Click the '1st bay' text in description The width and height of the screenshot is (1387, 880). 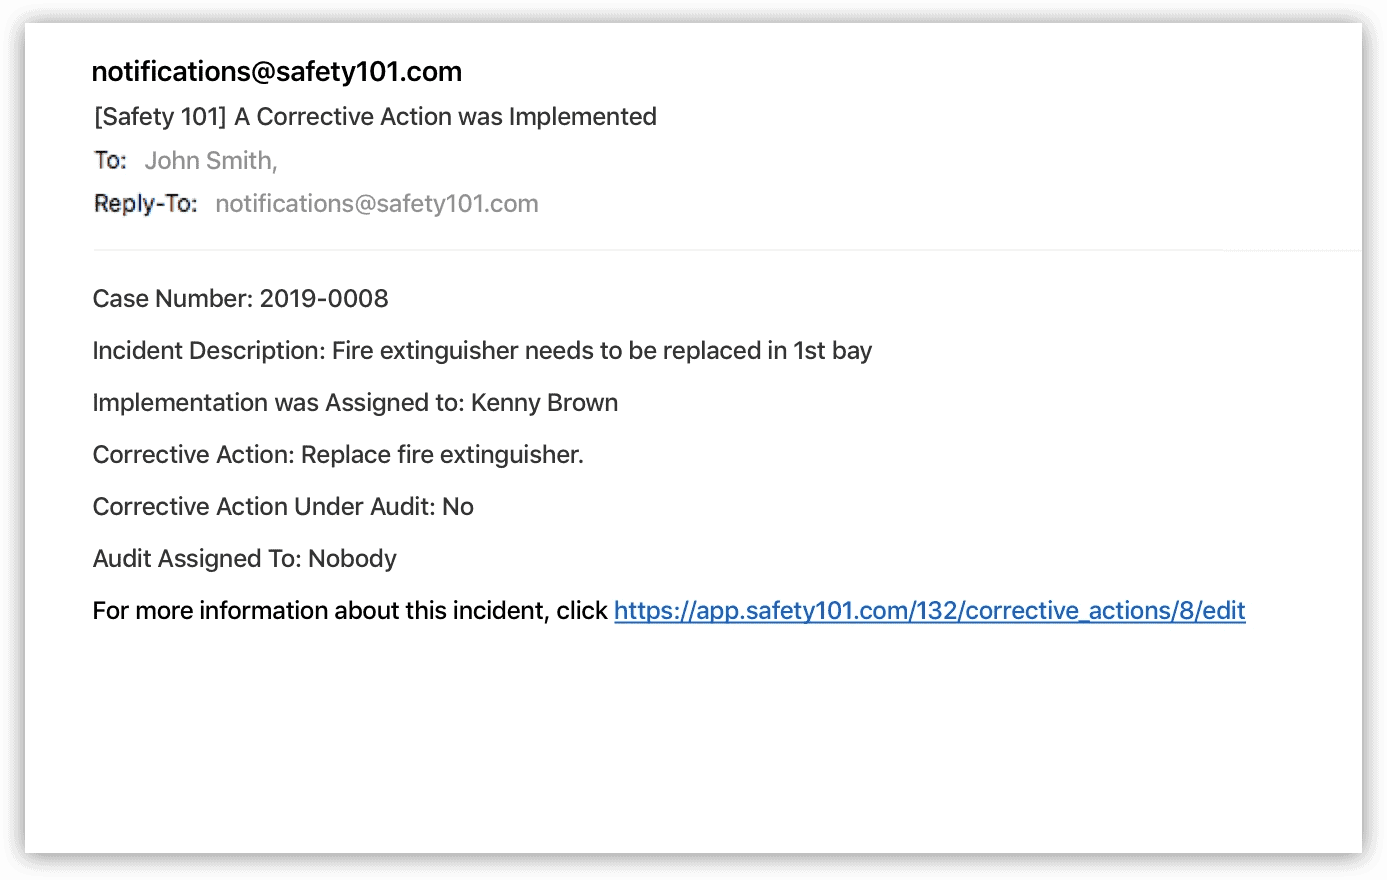point(833,351)
